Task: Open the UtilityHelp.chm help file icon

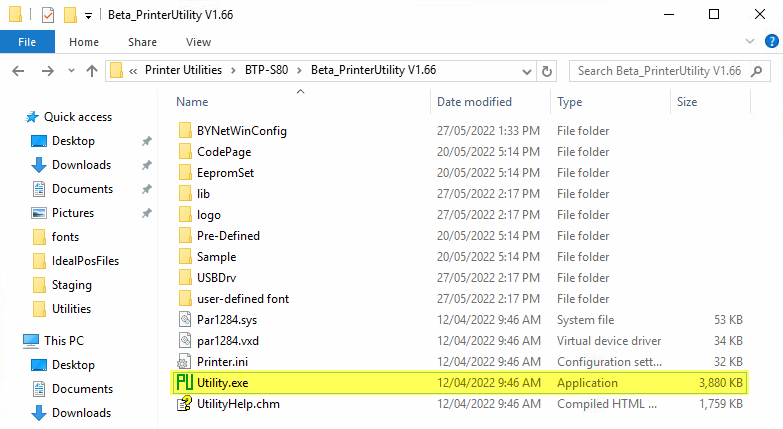Action: click(x=184, y=404)
